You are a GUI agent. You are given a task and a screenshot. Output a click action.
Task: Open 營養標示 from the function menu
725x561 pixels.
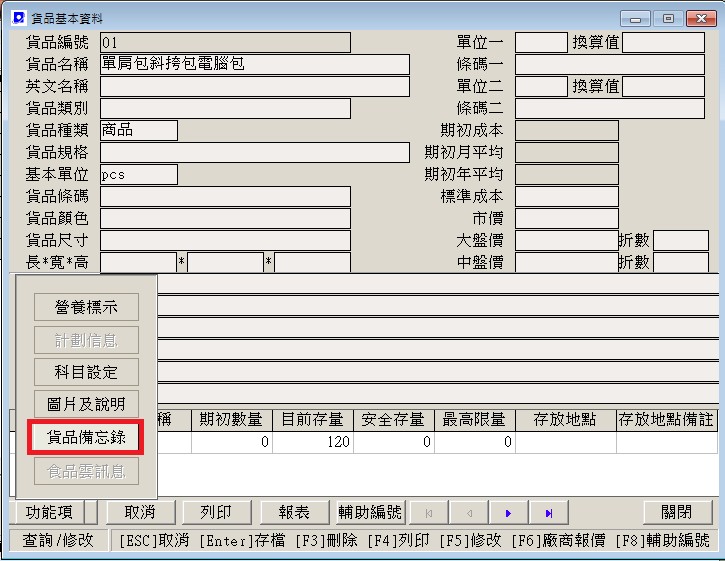[86, 307]
